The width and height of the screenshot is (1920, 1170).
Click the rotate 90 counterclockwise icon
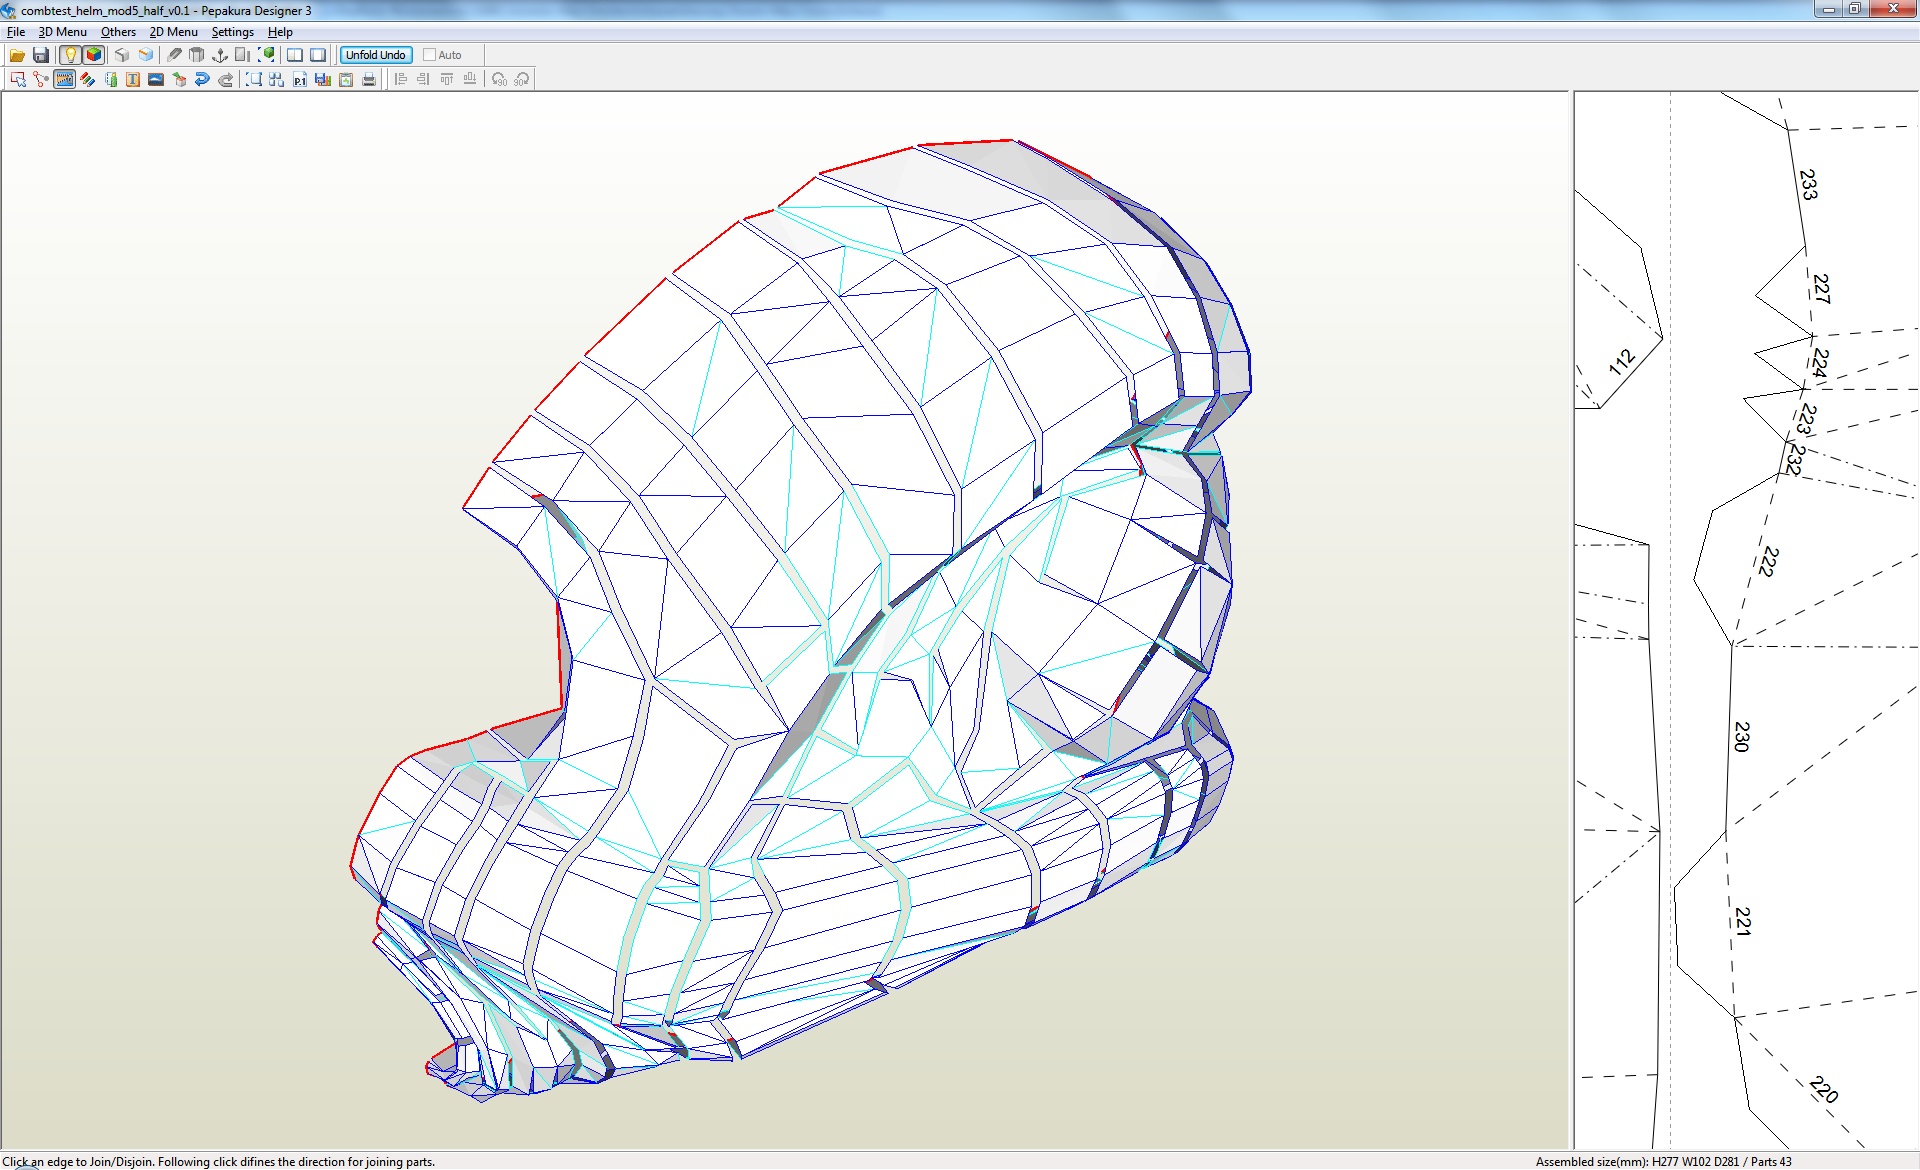pyautogui.click(x=499, y=79)
